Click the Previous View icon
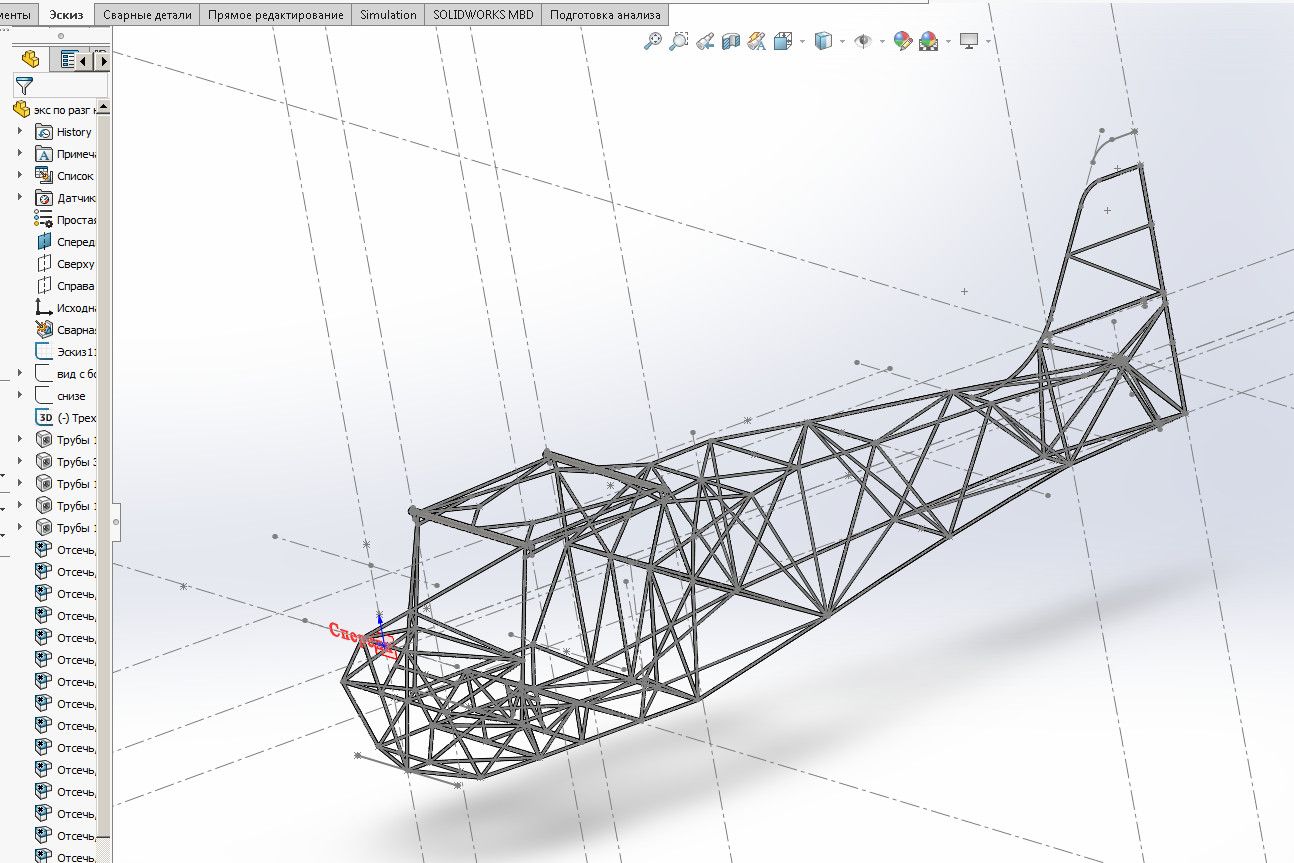Viewport: 1294px width, 863px height. click(704, 41)
